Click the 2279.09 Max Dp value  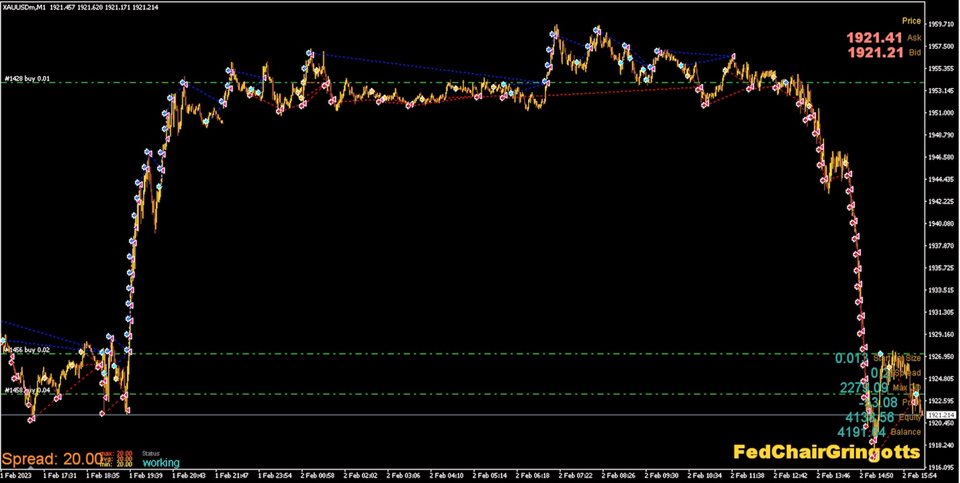pyautogui.click(x=863, y=388)
